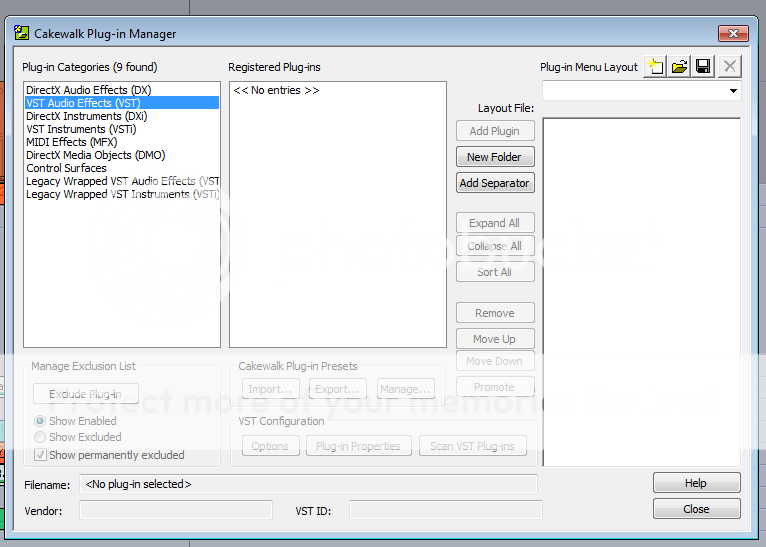Save the plug-in menu layout
This screenshot has width=766, height=547.
(703, 67)
